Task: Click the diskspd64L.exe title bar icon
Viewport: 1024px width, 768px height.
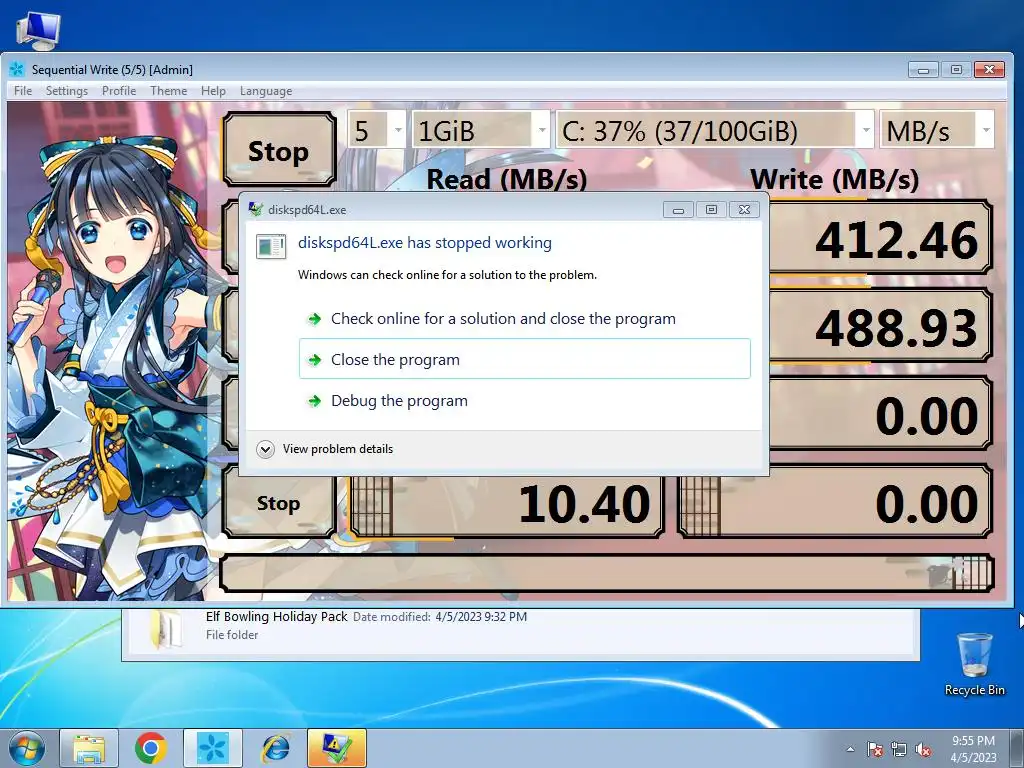Action: coord(256,210)
